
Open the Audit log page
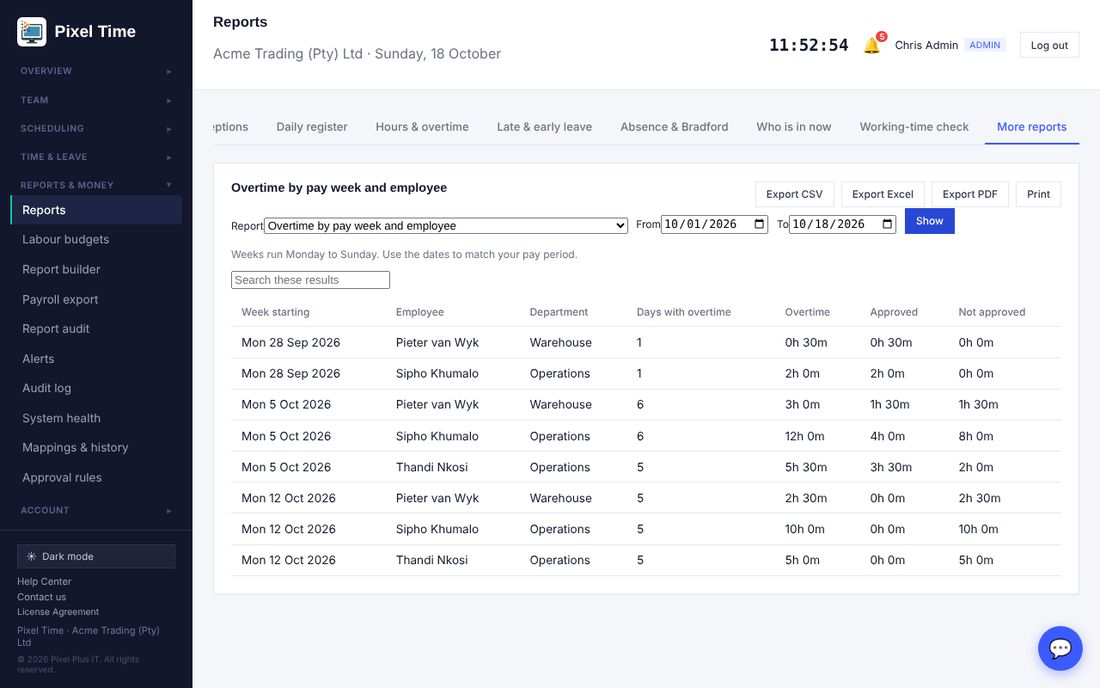click(x=96, y=389)
